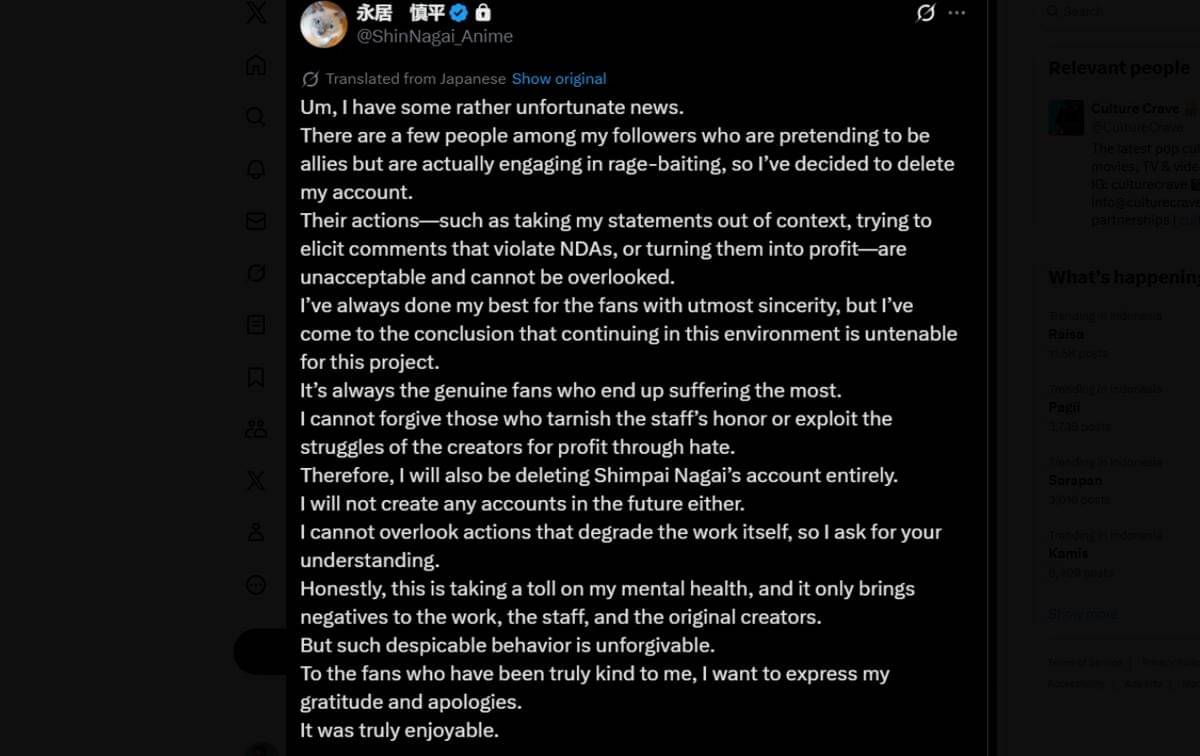
Task: Click the Post button in sidebar
Action: coord(260,652)
